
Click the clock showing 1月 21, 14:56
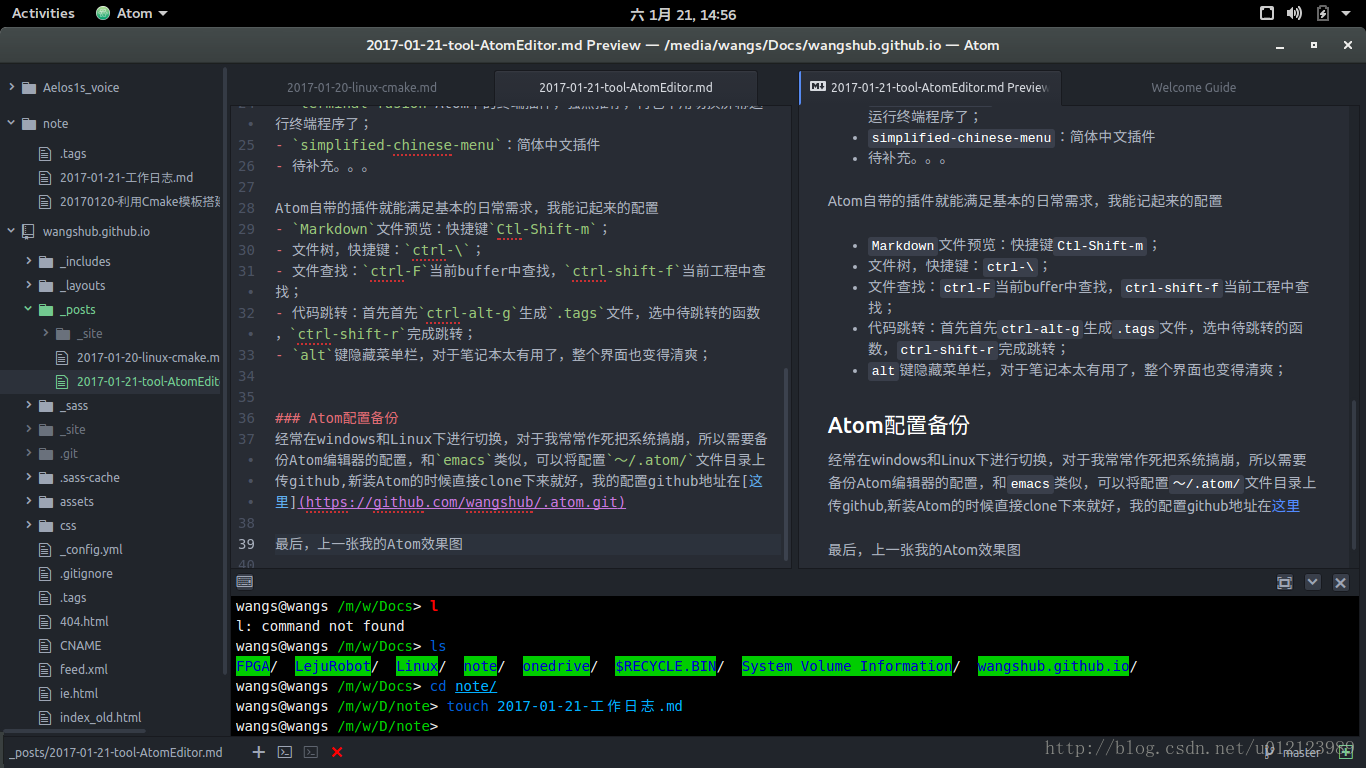coord(683,14)
